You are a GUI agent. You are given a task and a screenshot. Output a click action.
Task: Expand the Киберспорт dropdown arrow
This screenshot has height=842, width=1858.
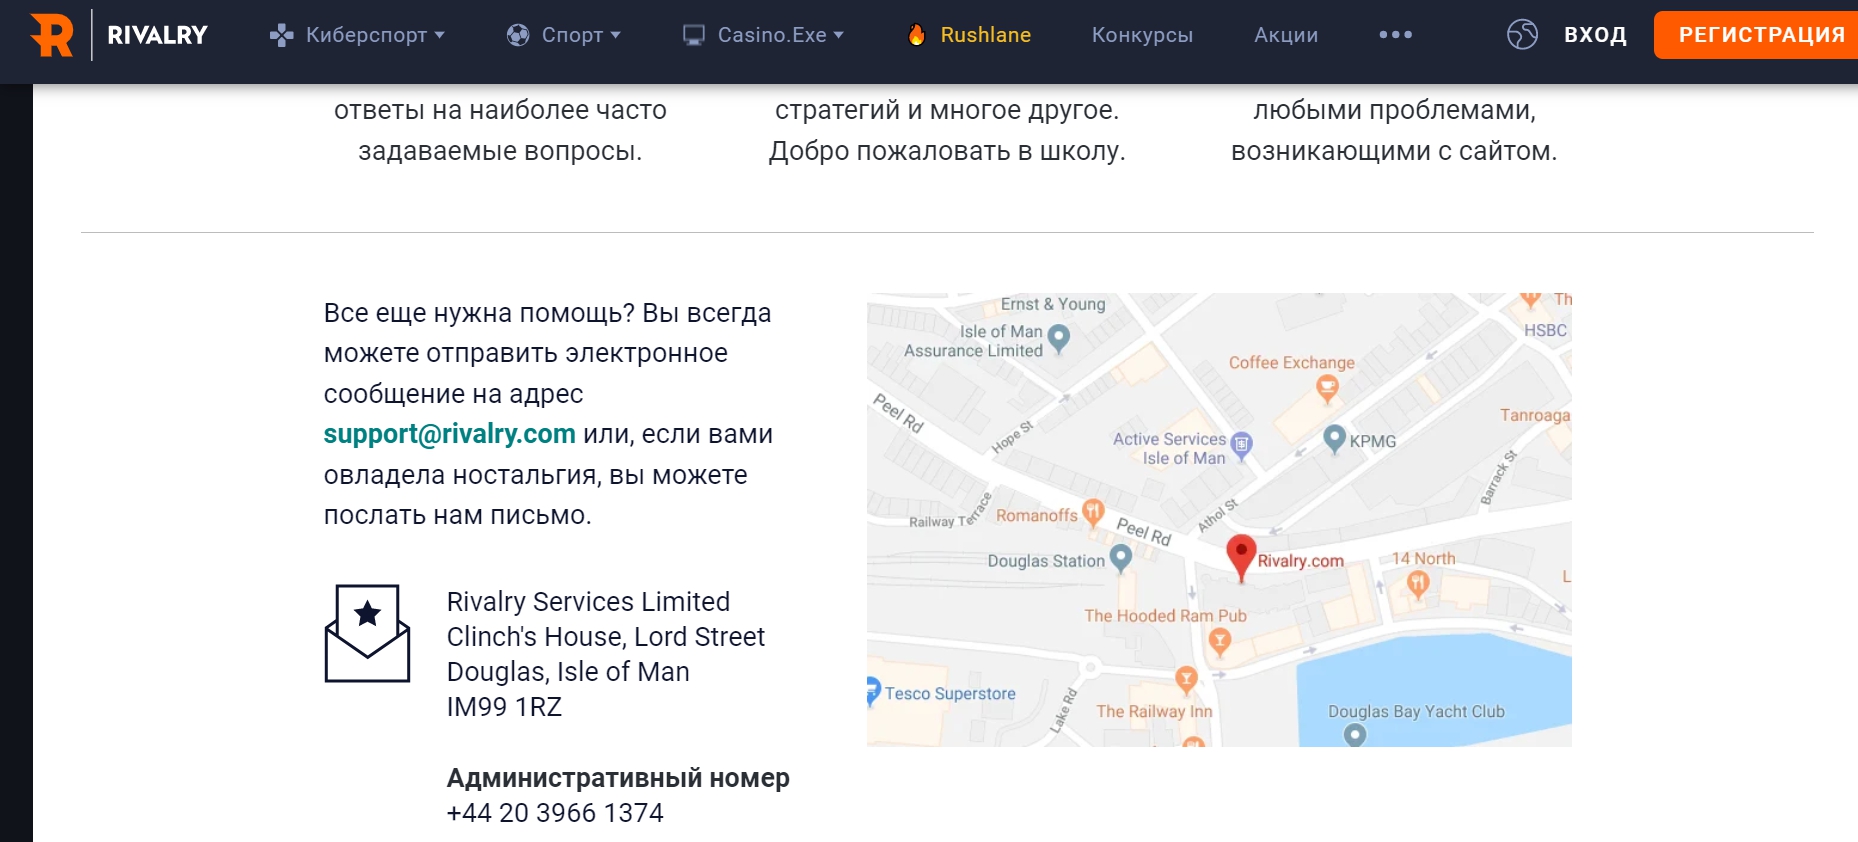(439, 35)
